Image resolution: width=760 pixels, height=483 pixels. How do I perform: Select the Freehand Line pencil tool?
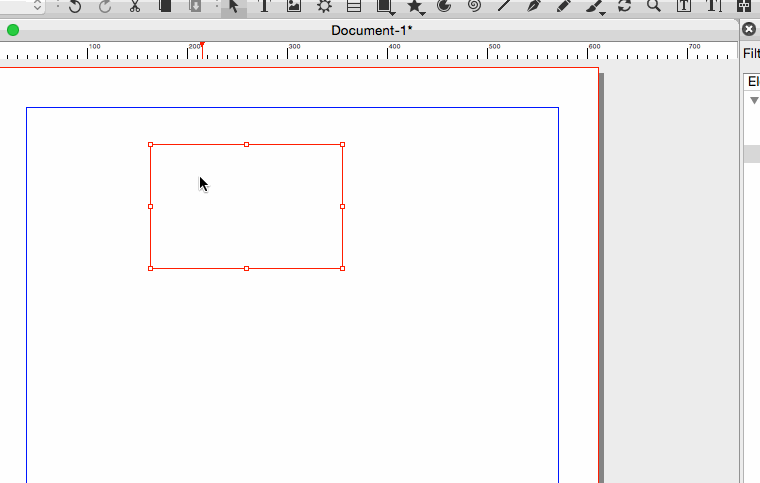pyautogui.click(x=564, y=6)
